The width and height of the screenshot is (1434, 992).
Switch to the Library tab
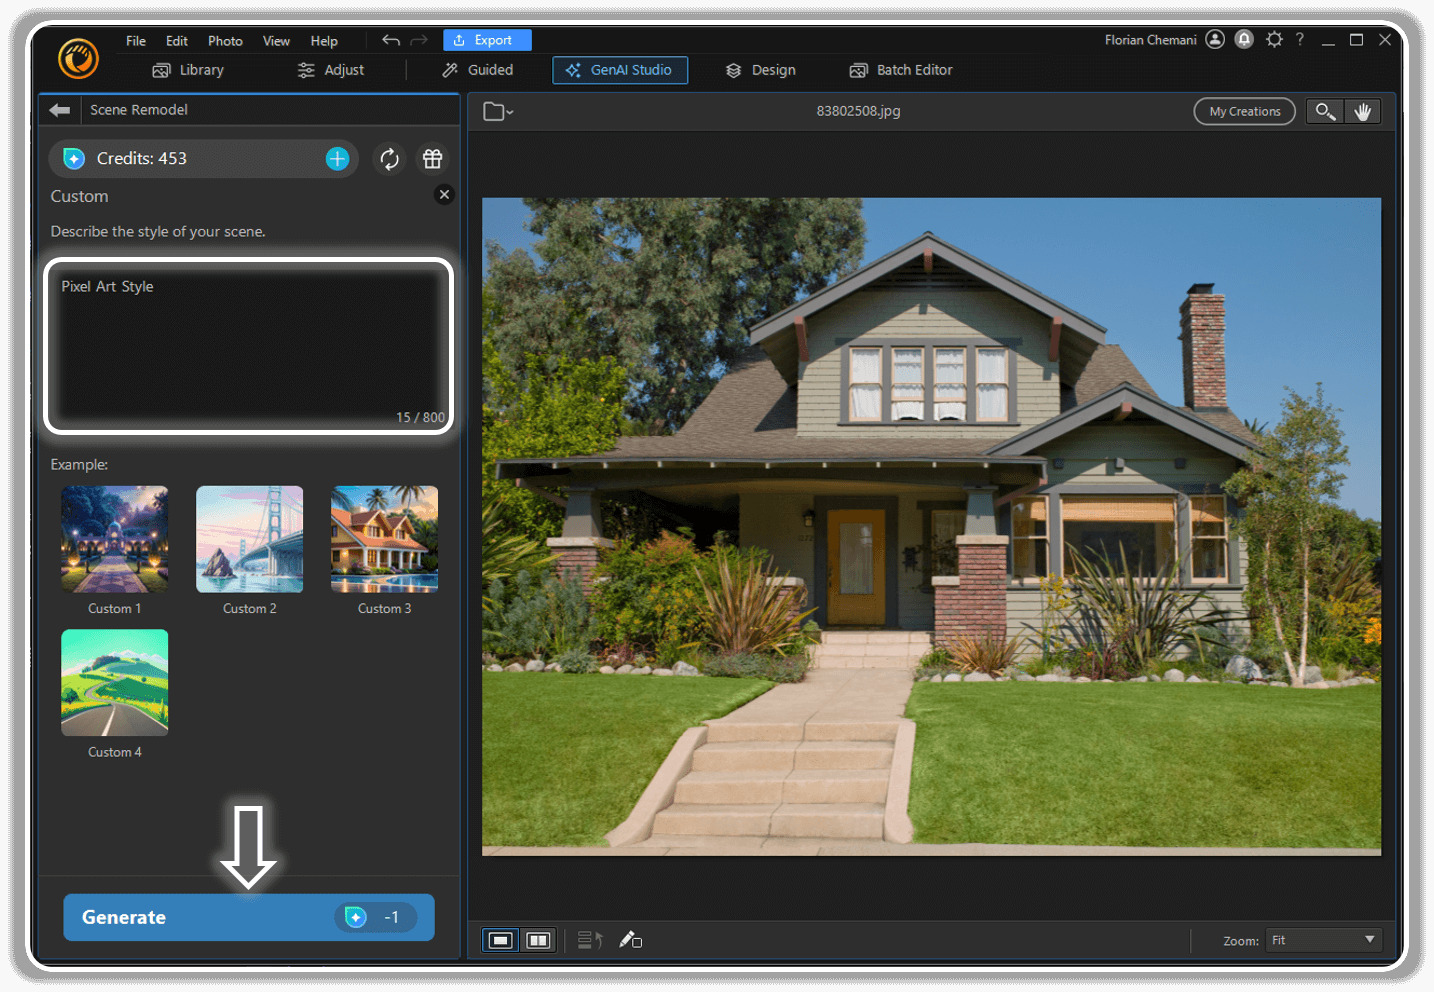tap(188, 70)
